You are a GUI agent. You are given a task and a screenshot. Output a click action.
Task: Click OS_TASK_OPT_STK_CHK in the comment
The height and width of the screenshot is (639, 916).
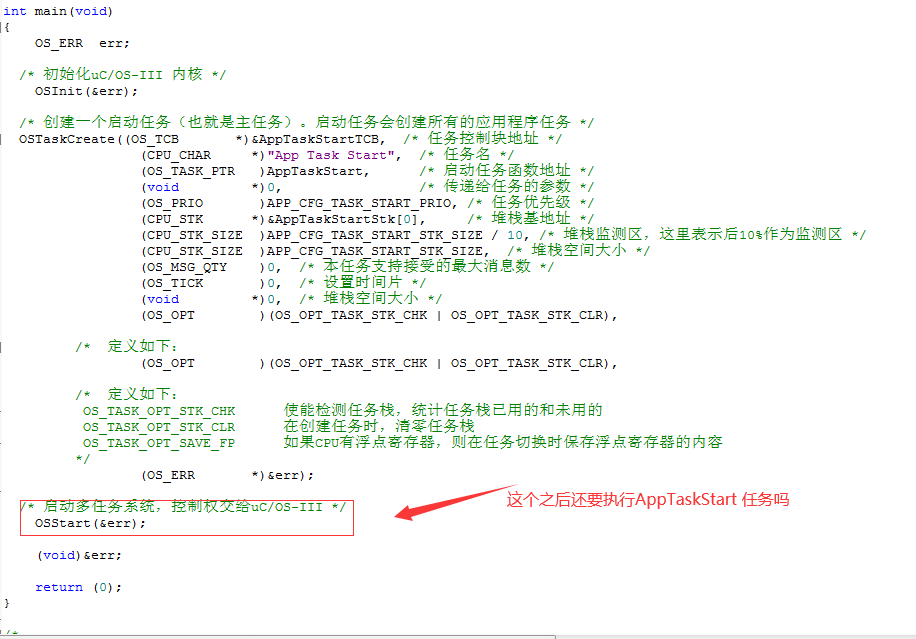click(159, 411)
